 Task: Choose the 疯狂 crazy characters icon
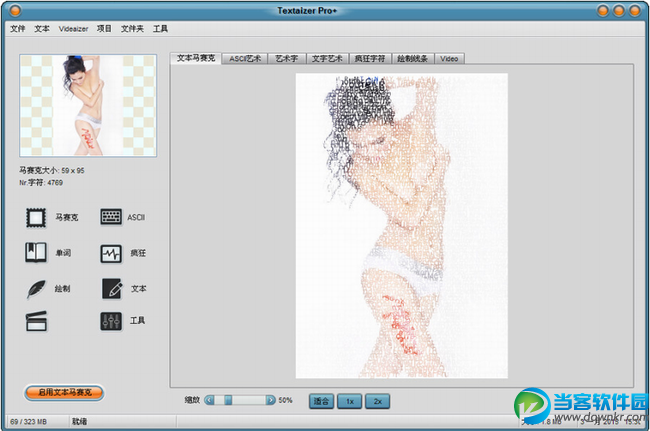pyautogui.click(x=111, y=254)
